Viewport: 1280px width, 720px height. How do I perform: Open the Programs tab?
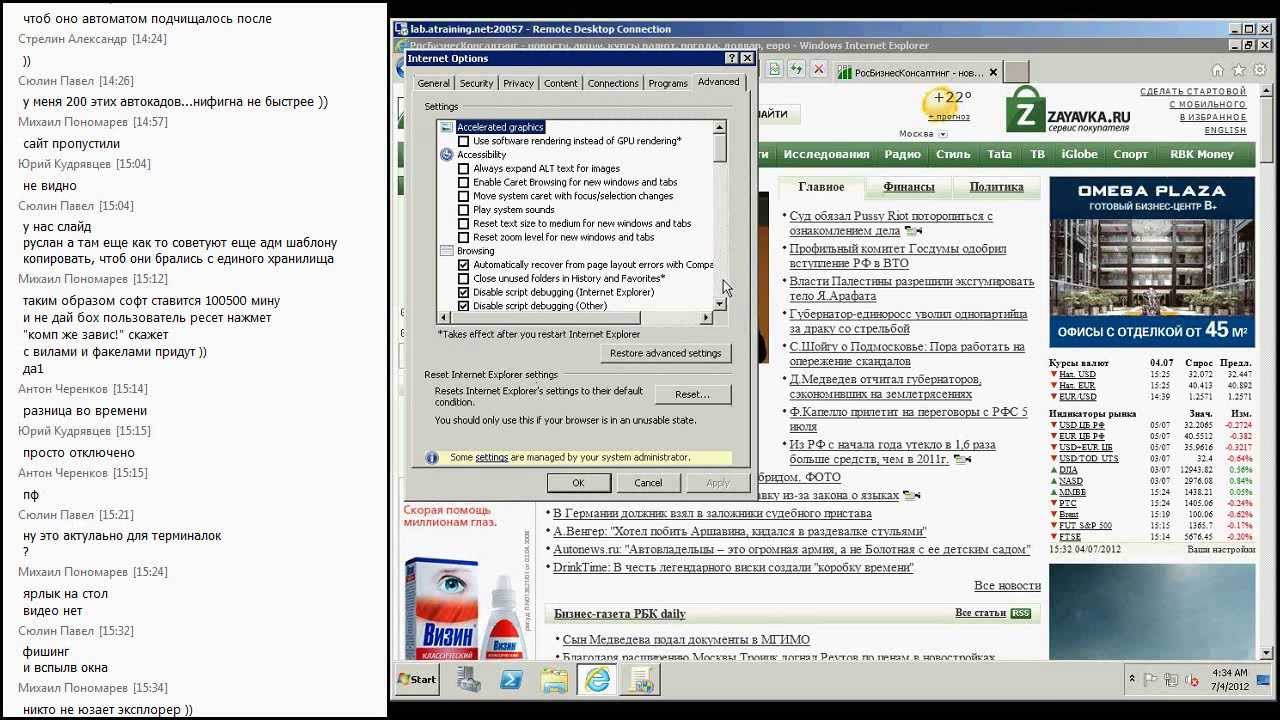668,84
